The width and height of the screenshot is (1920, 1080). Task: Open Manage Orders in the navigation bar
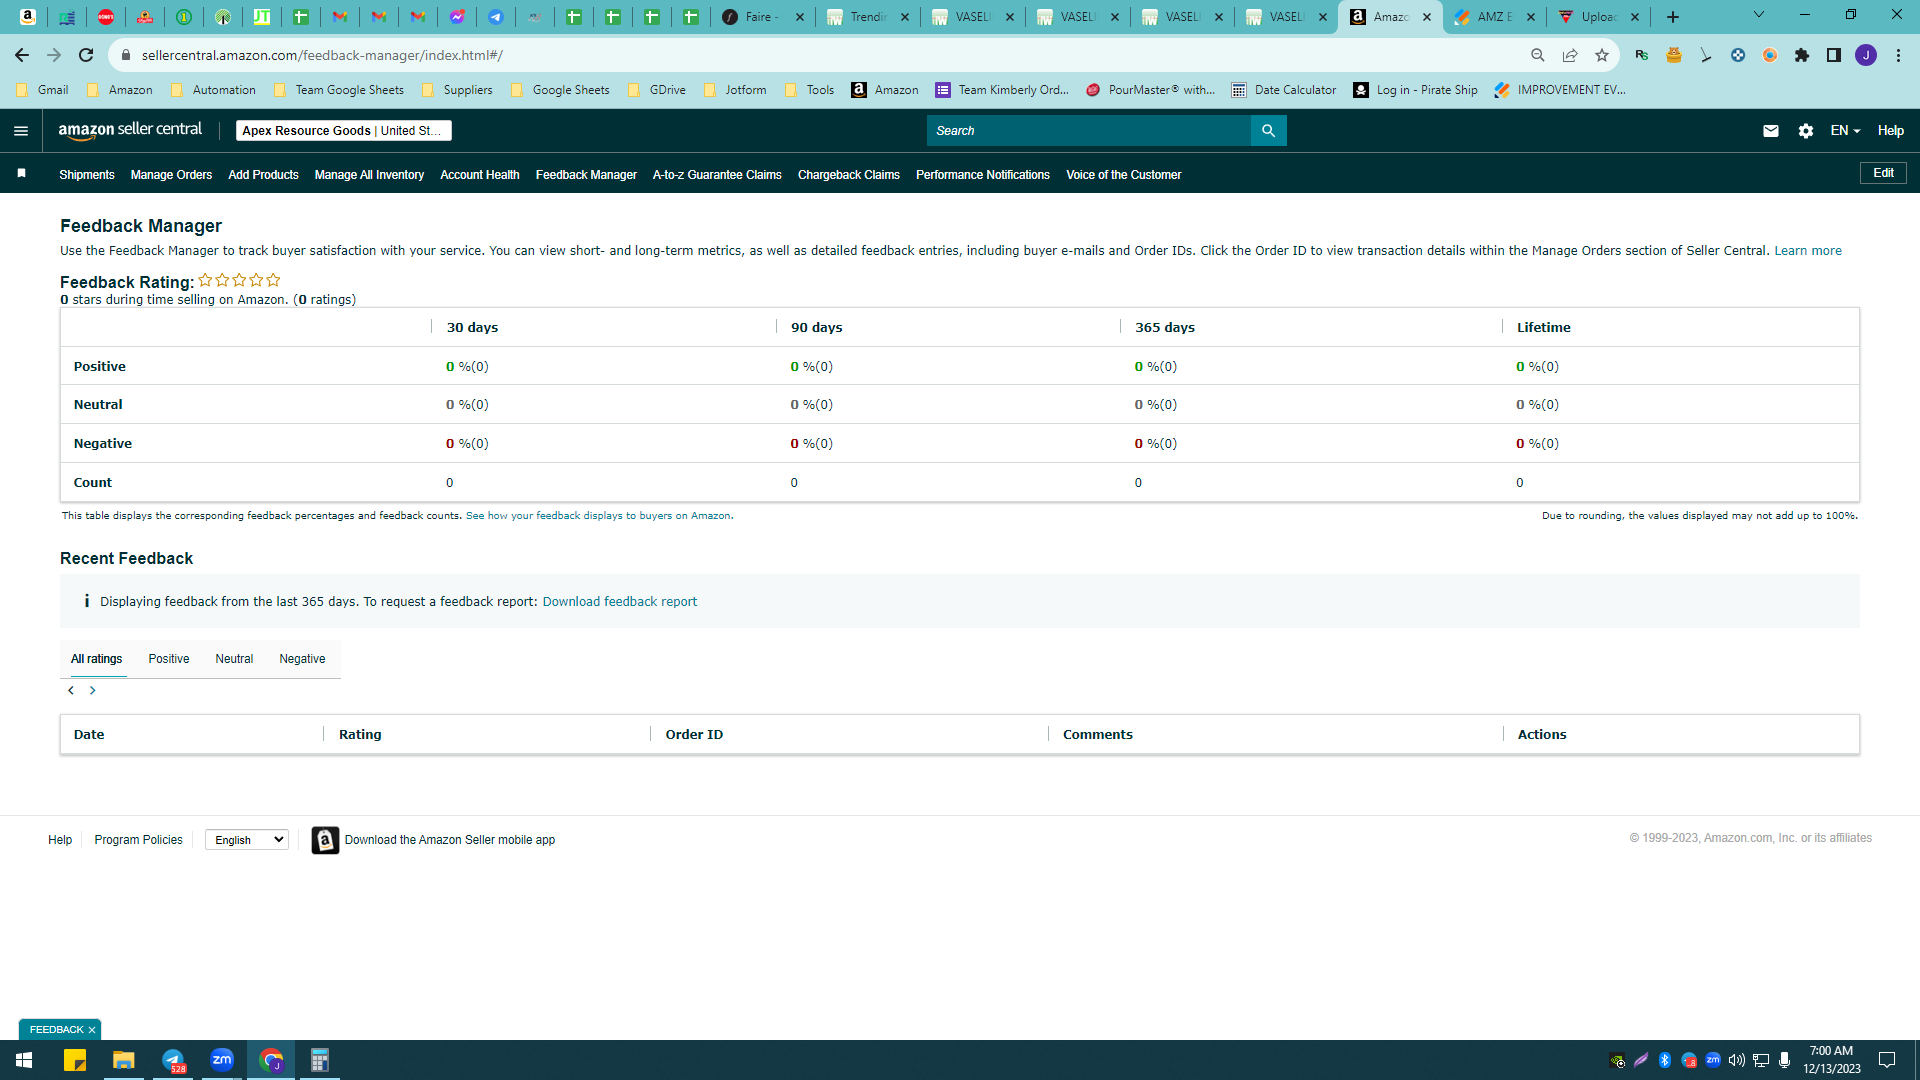coord(171,175)
